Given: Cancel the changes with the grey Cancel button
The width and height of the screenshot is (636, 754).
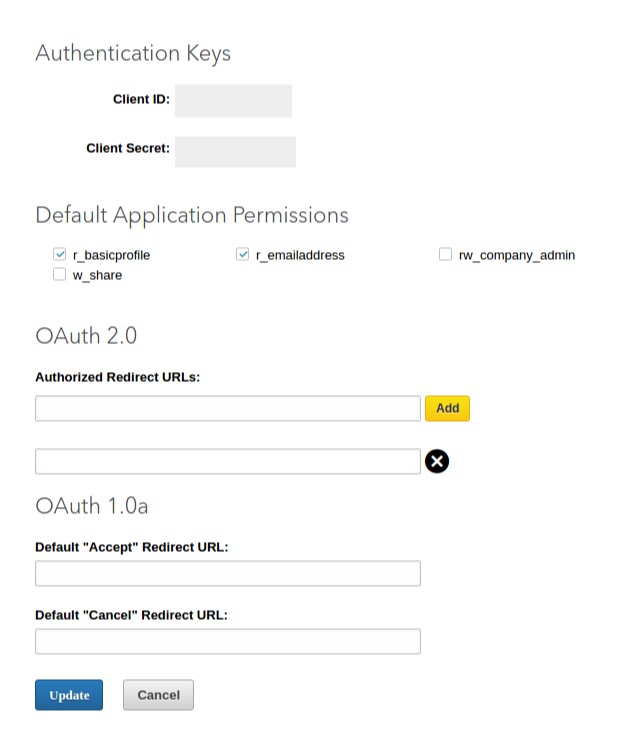Looking at the screenshot, I should point(158,695).
